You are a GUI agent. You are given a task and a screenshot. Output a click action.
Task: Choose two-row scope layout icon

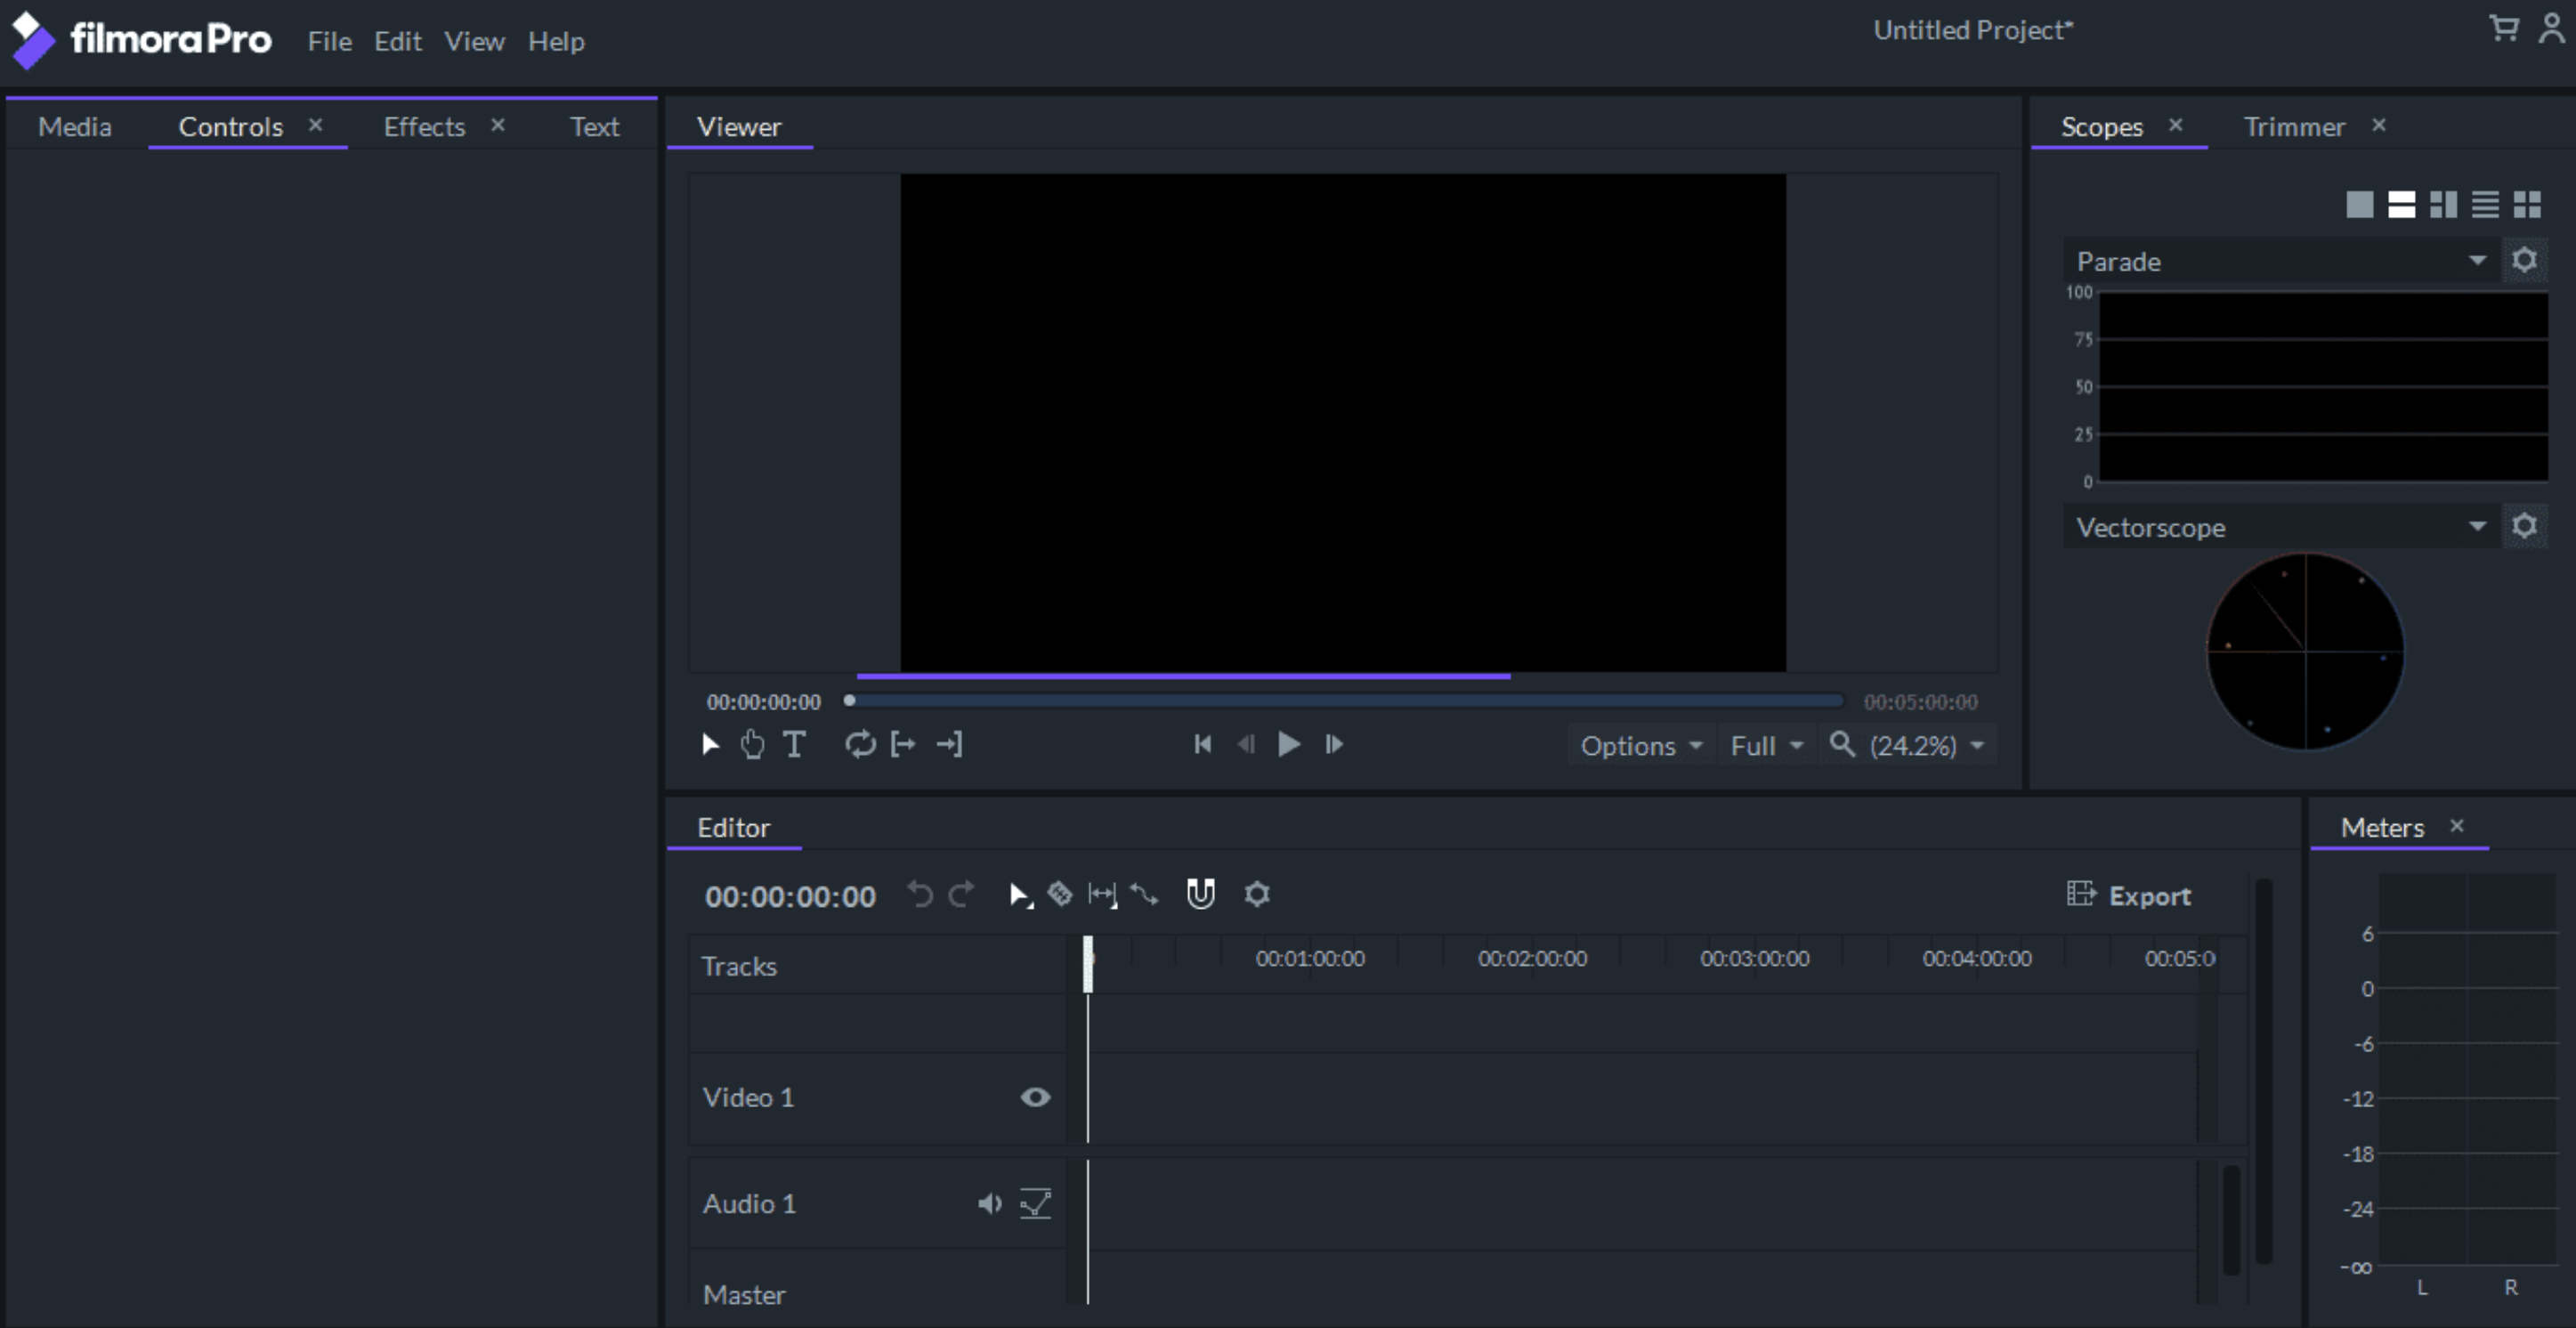click(2402, 204)
